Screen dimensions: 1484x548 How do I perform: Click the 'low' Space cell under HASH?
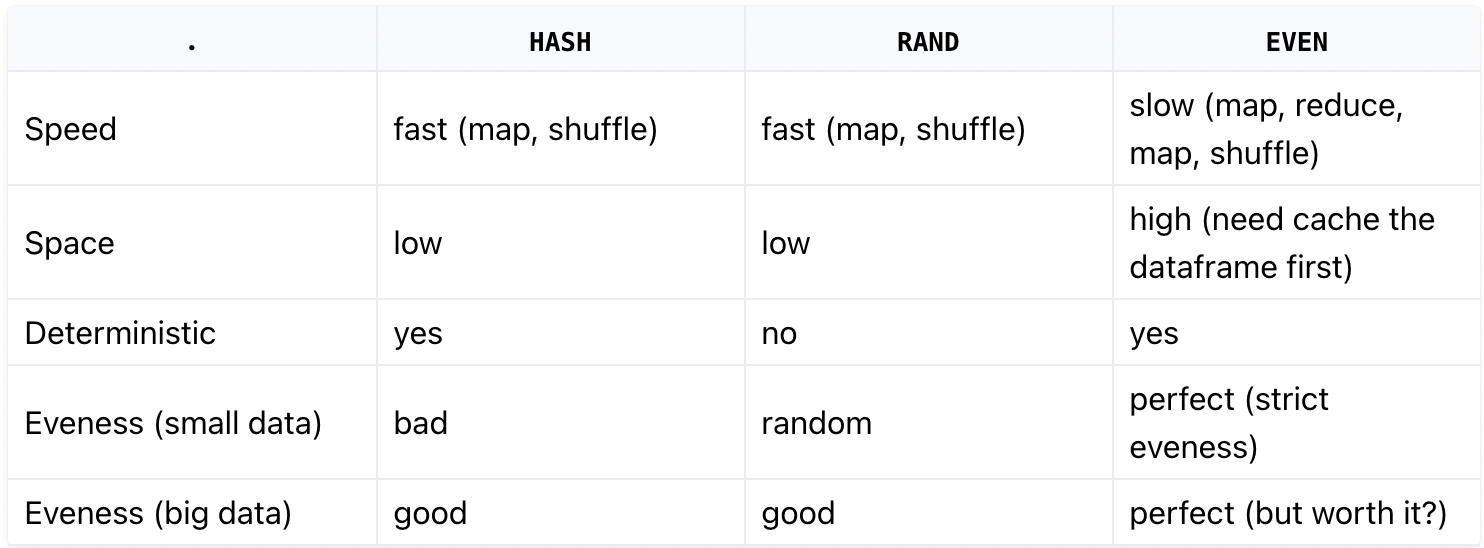[x=418, y=244]
